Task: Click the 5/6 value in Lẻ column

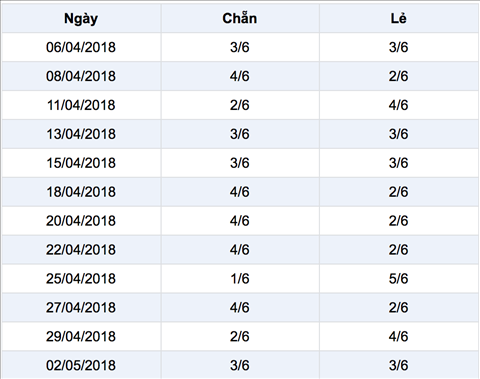Action: point(399,279)
